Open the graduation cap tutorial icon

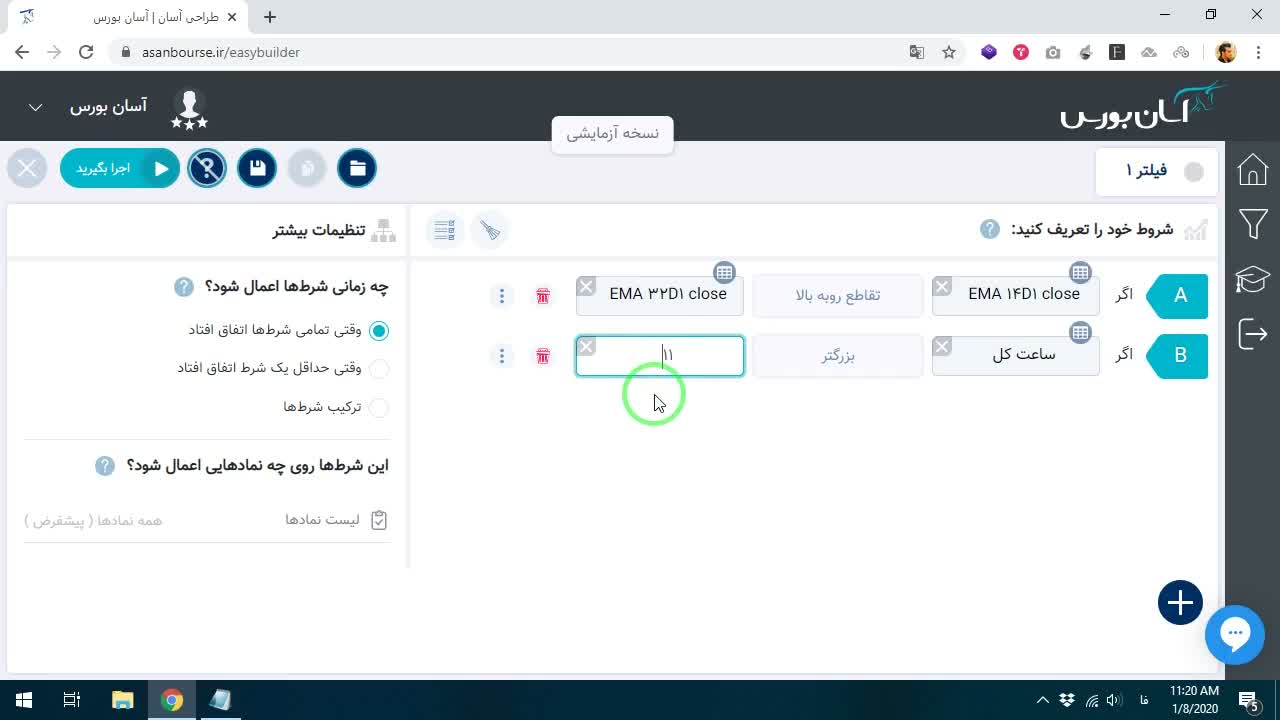pyautogui.click(x=1252, y=279)
